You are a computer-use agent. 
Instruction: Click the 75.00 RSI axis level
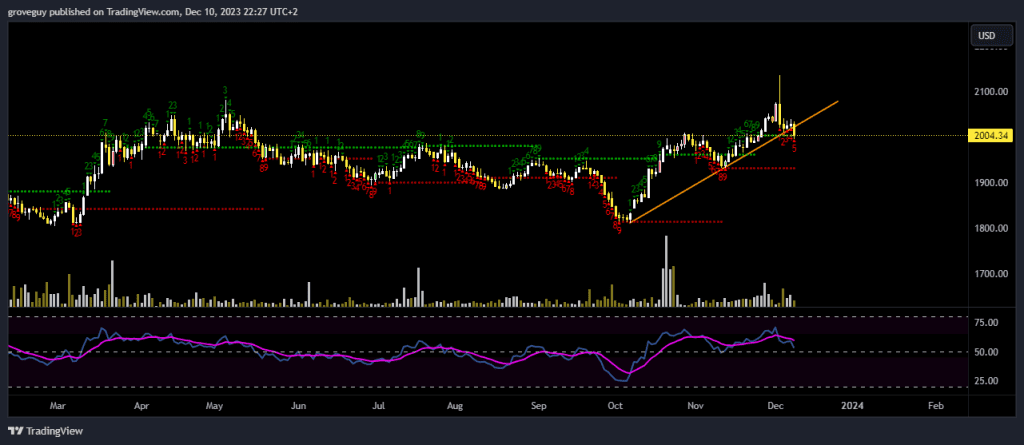[x=987, y=323]
